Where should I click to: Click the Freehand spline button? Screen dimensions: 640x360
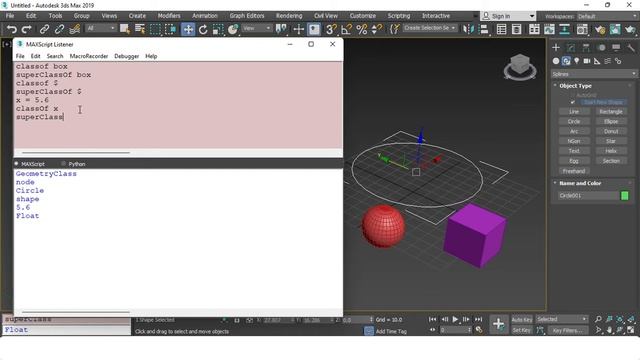(574, 171)
